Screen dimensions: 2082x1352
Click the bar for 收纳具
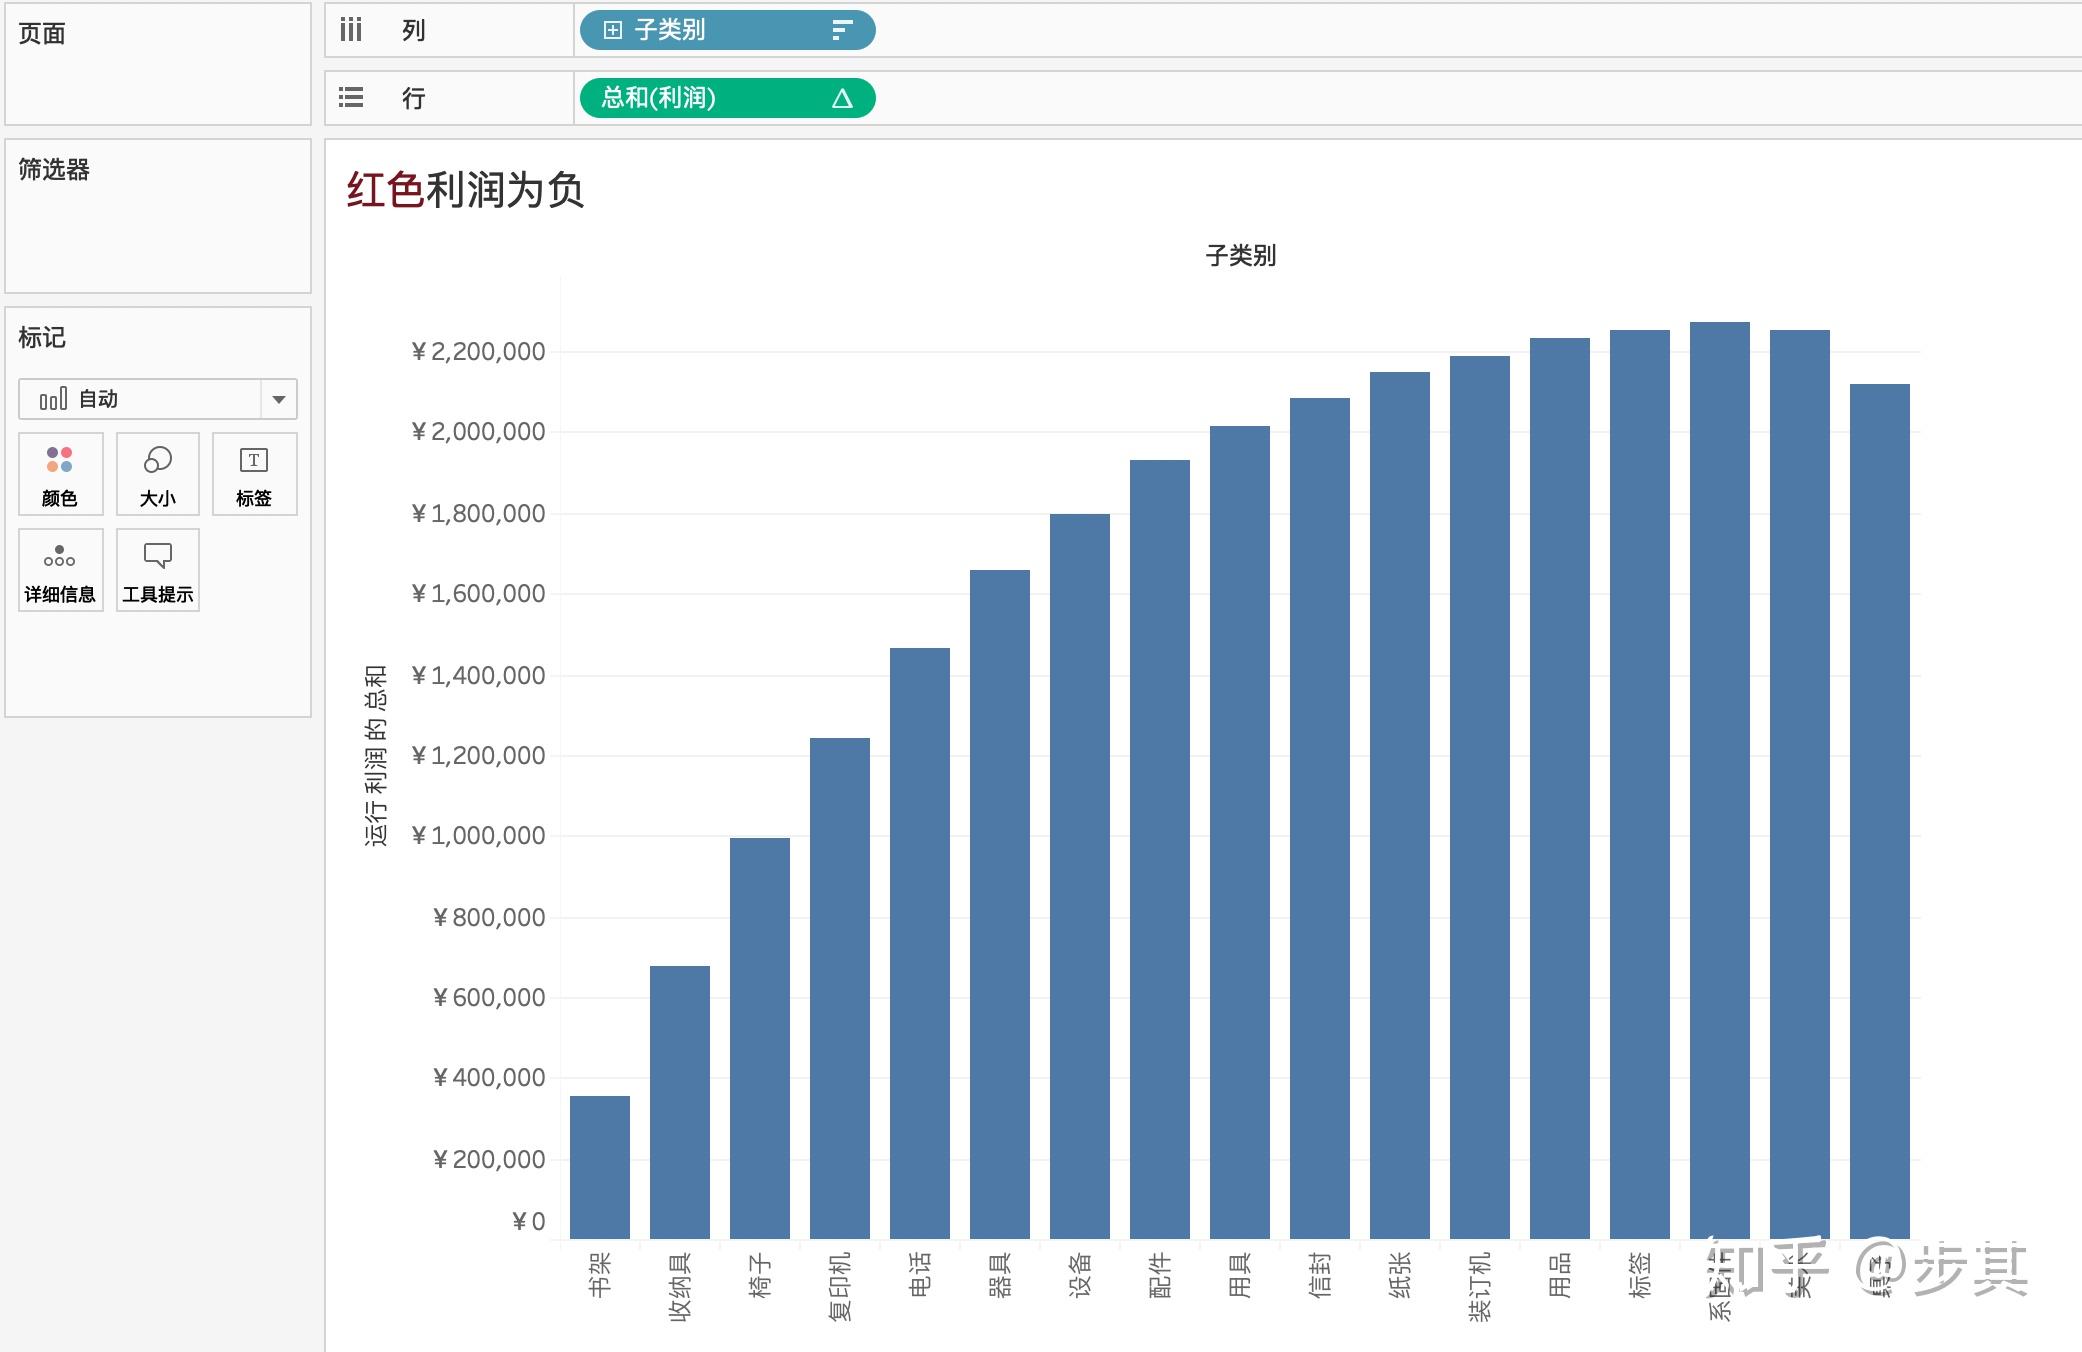tap(680, 1102)
